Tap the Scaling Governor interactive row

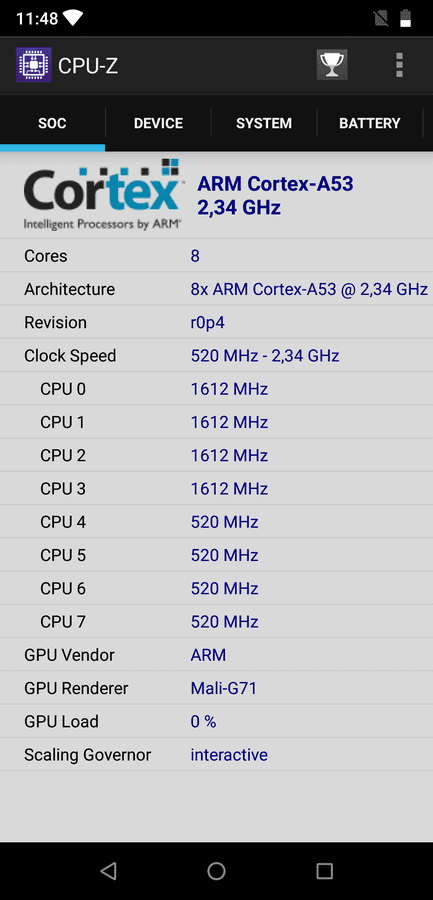click(x=216, y=754)
